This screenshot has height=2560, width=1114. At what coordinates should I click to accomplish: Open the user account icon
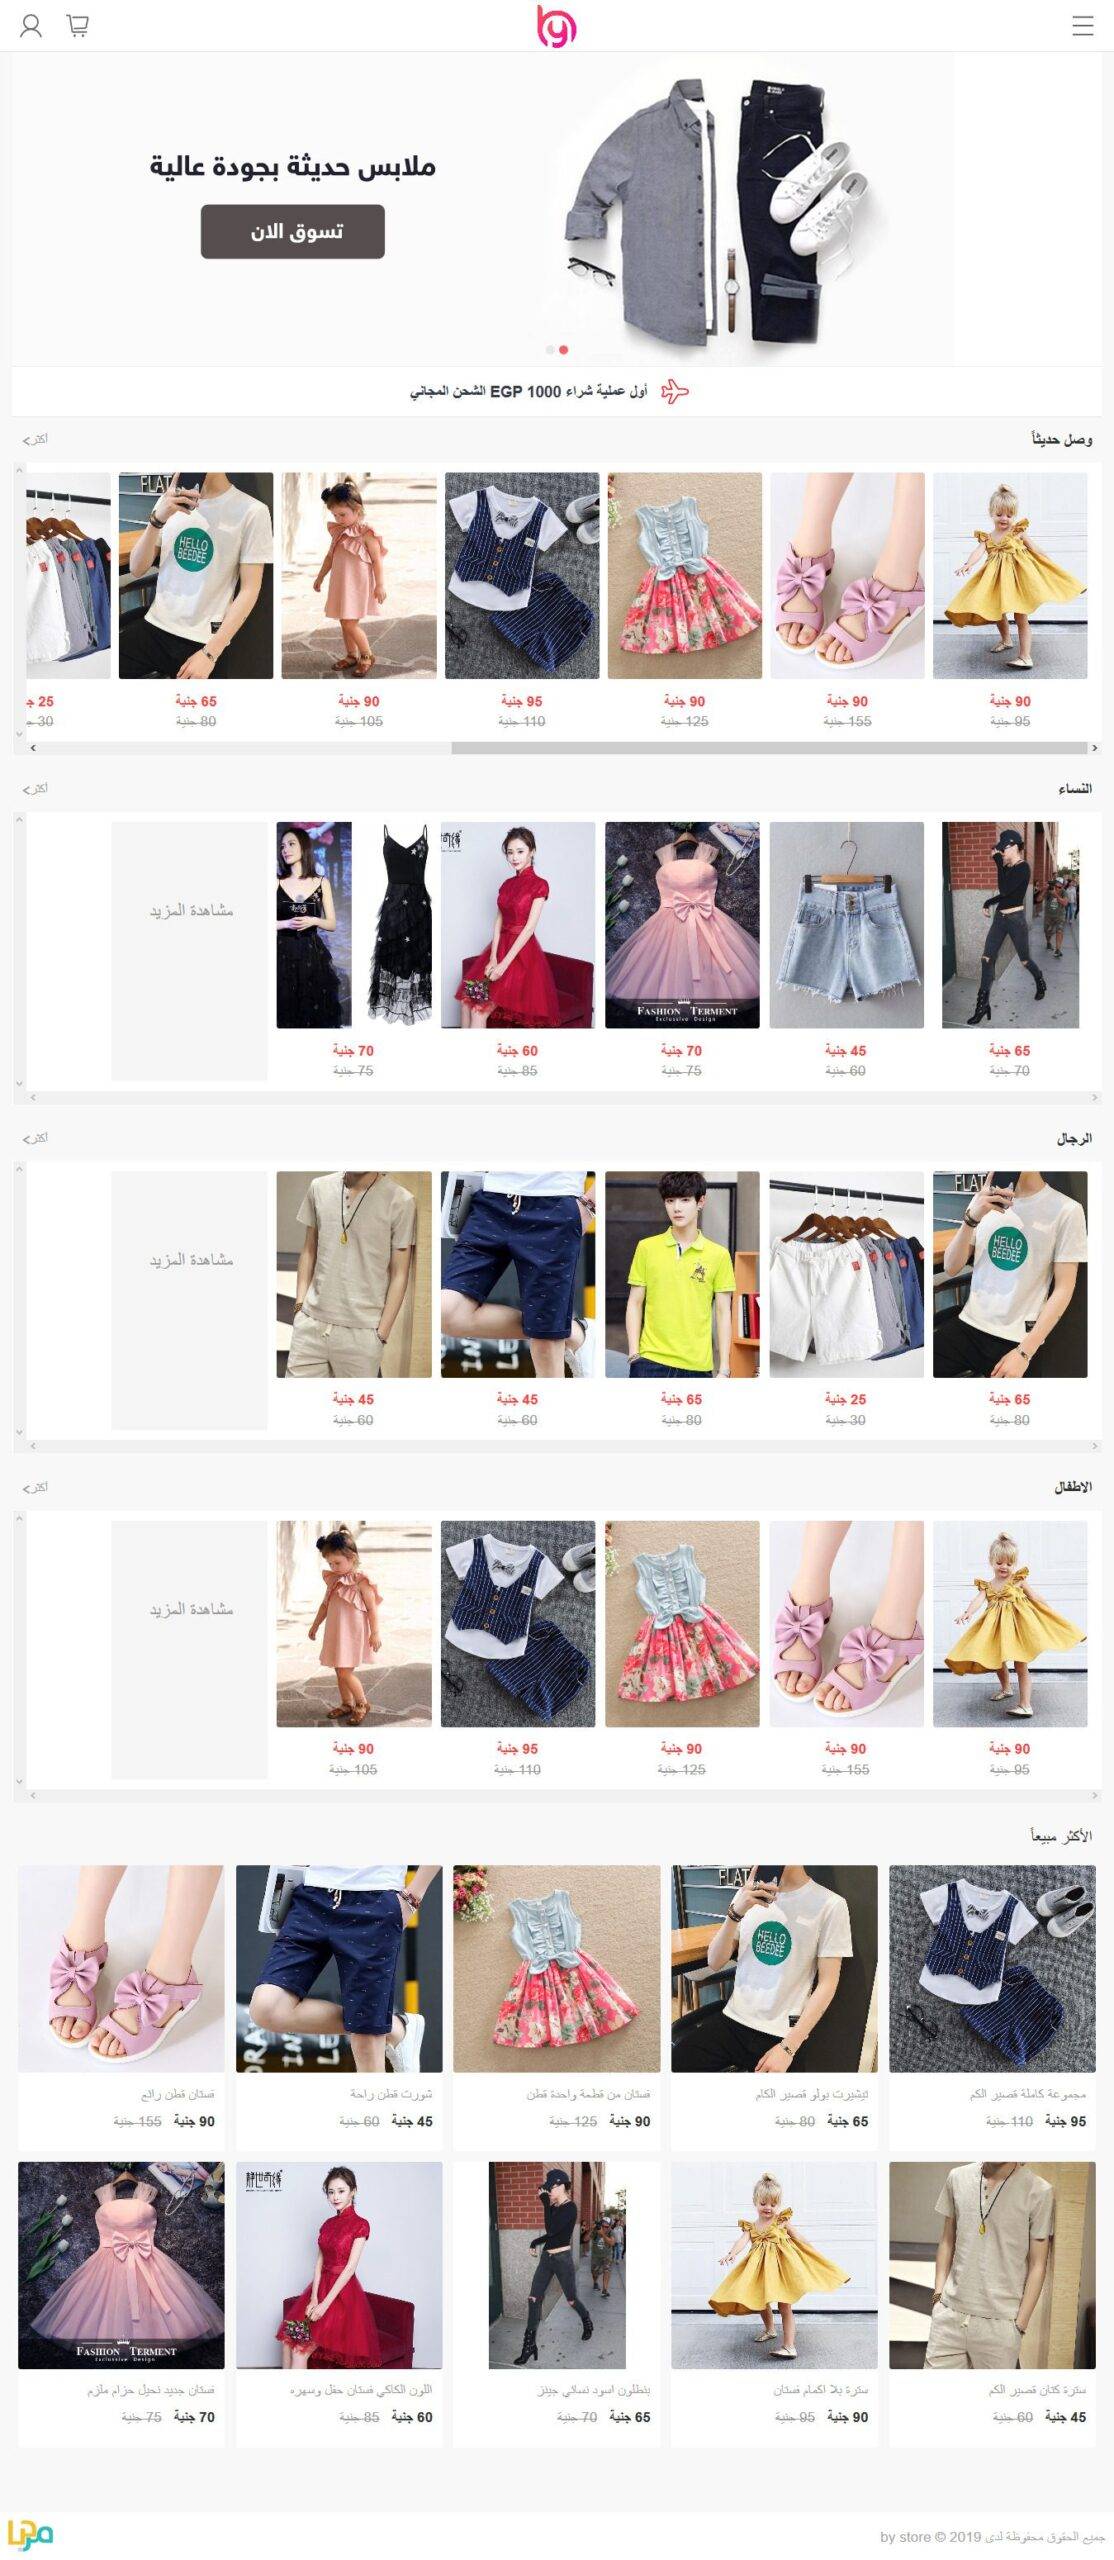(31, 26)
